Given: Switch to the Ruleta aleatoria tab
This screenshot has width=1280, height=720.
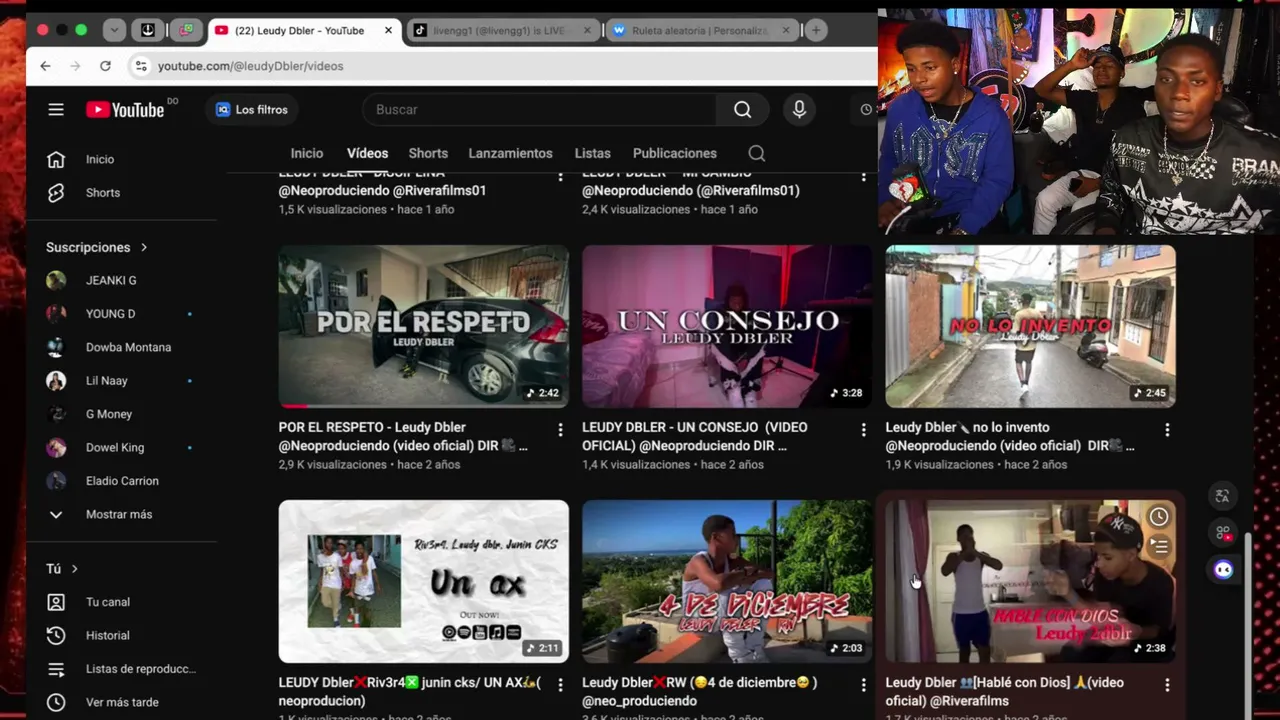Looking at the screenshot, I should [x=701, y=31].
